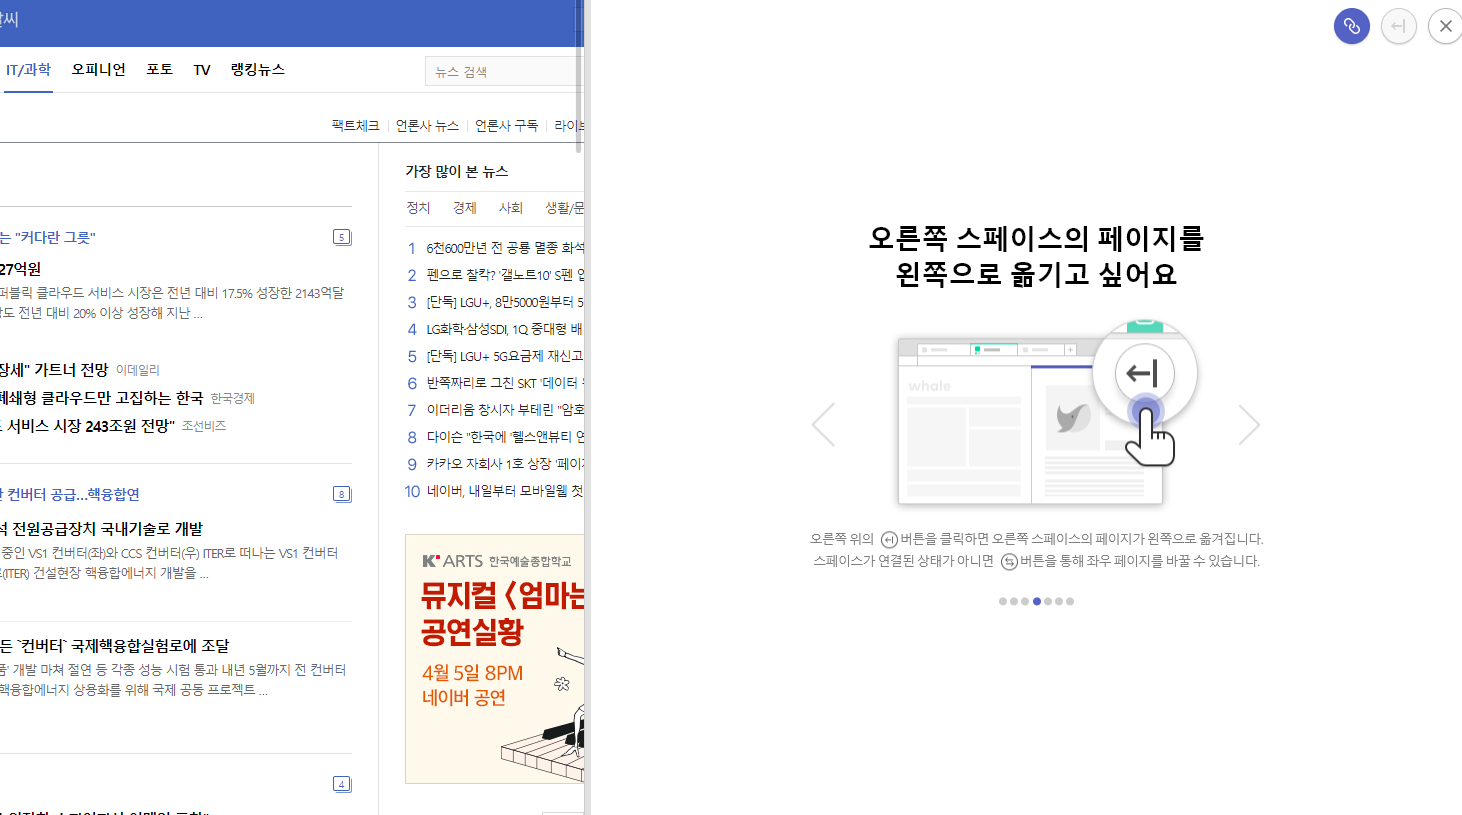Click the 팩트체크 link
The image size is (1462, 815).
point(356,125)
